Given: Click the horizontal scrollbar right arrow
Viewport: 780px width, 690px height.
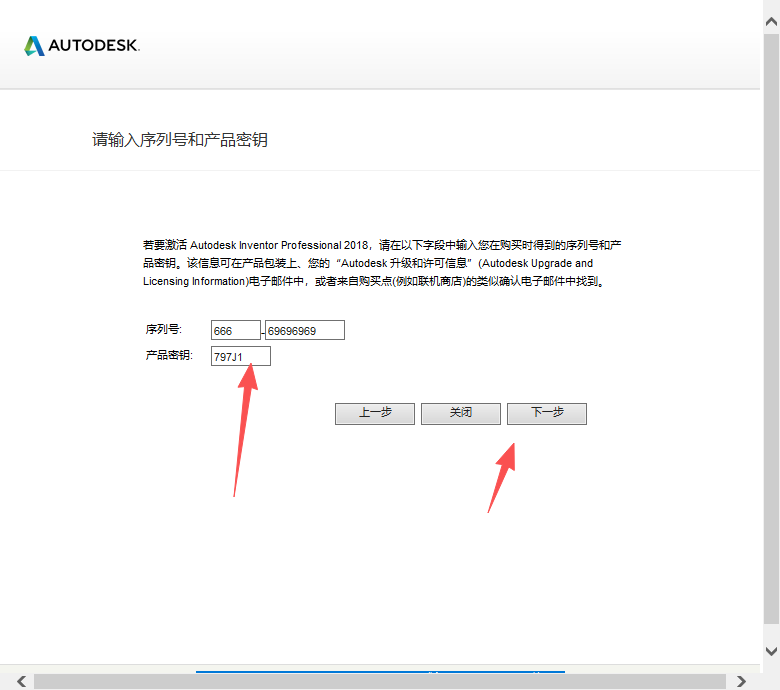Looking at the screenshot, I should point(741,681).
